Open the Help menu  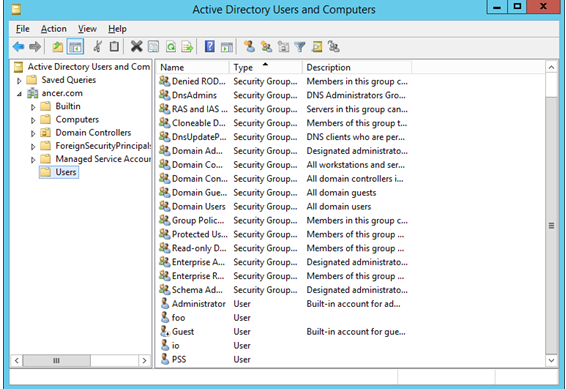point(117,29)
